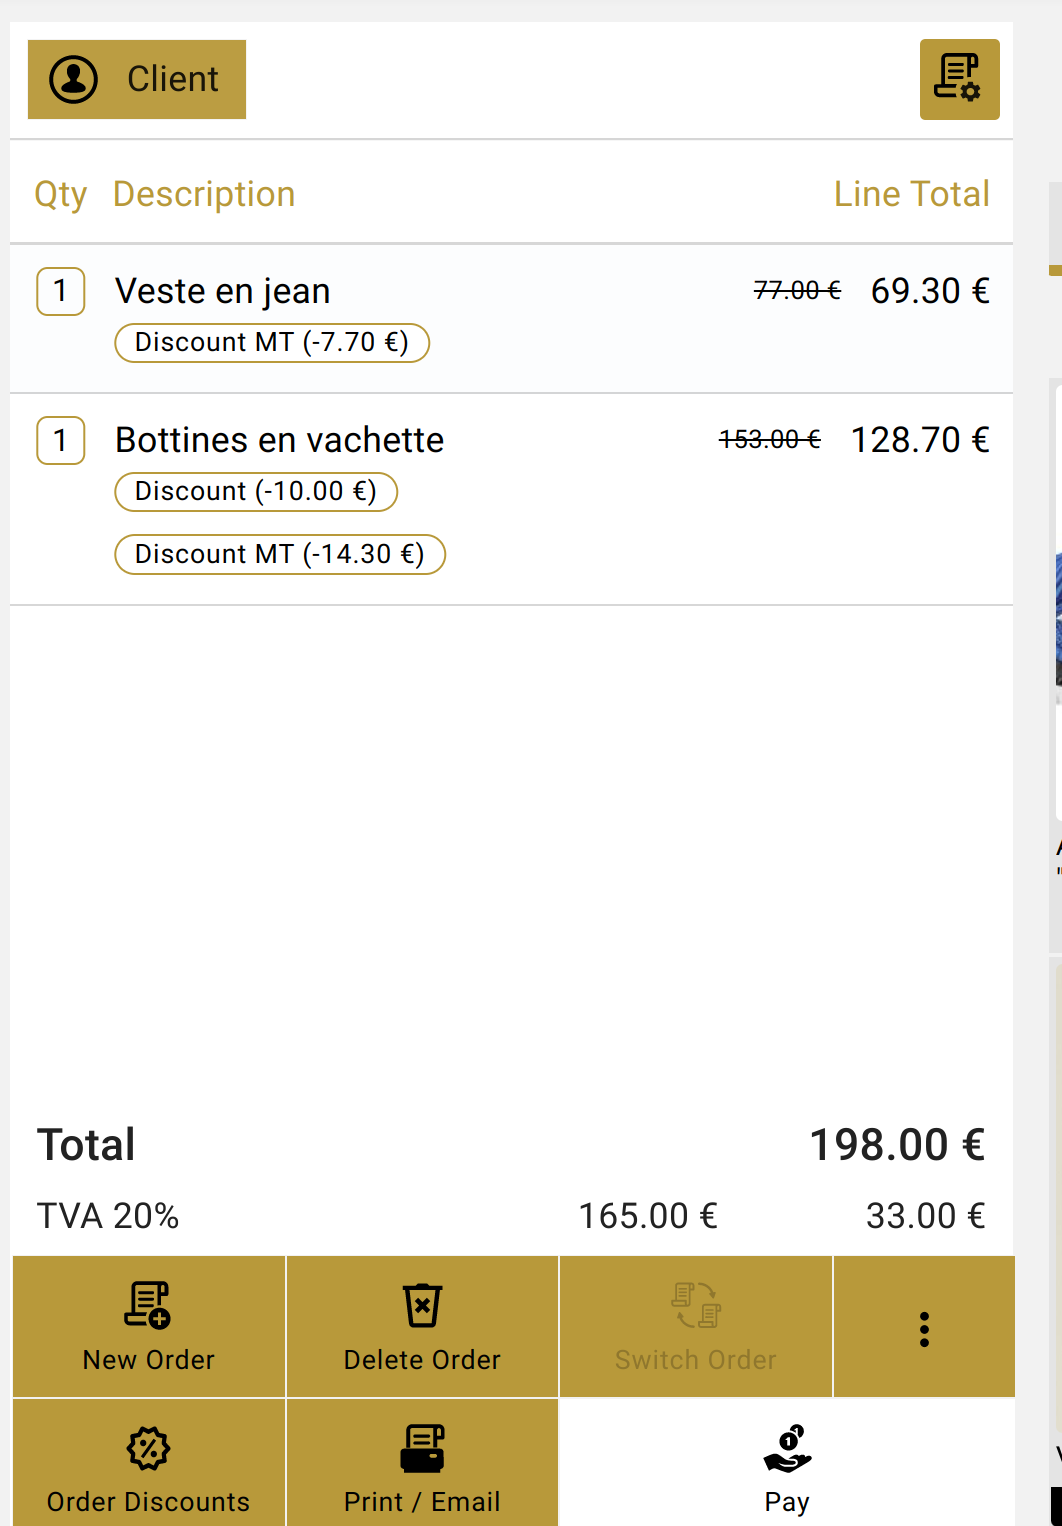
Task: Click Print / Email printer icon
Action: click(x=422, y=1448)
